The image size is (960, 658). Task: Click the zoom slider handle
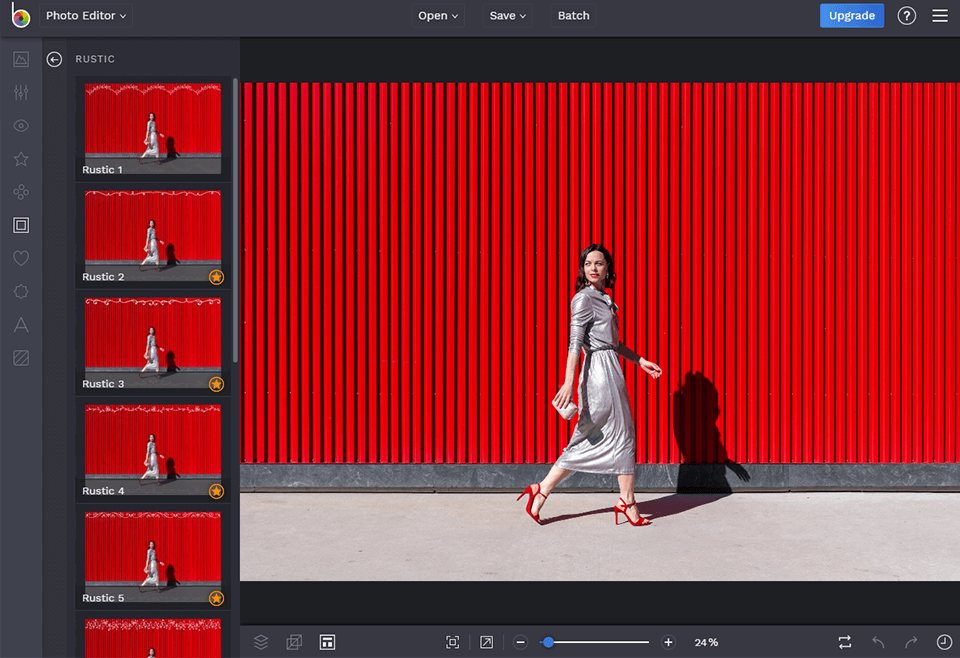click(x=548, y=642)
